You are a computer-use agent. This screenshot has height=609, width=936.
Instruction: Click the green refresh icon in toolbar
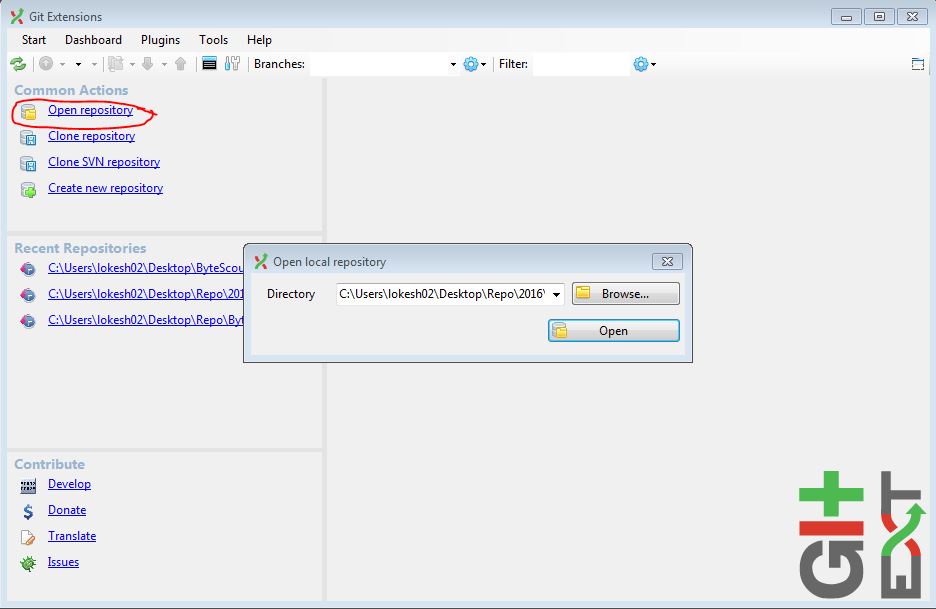coord(18,64)
